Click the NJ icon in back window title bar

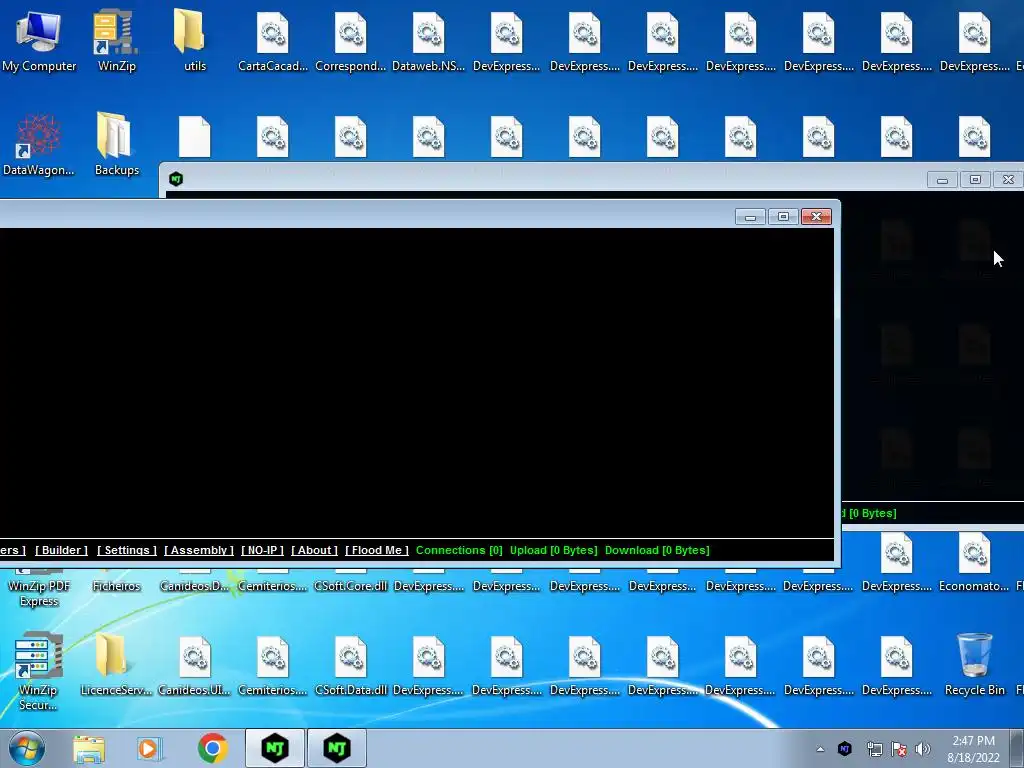point(176,179)
